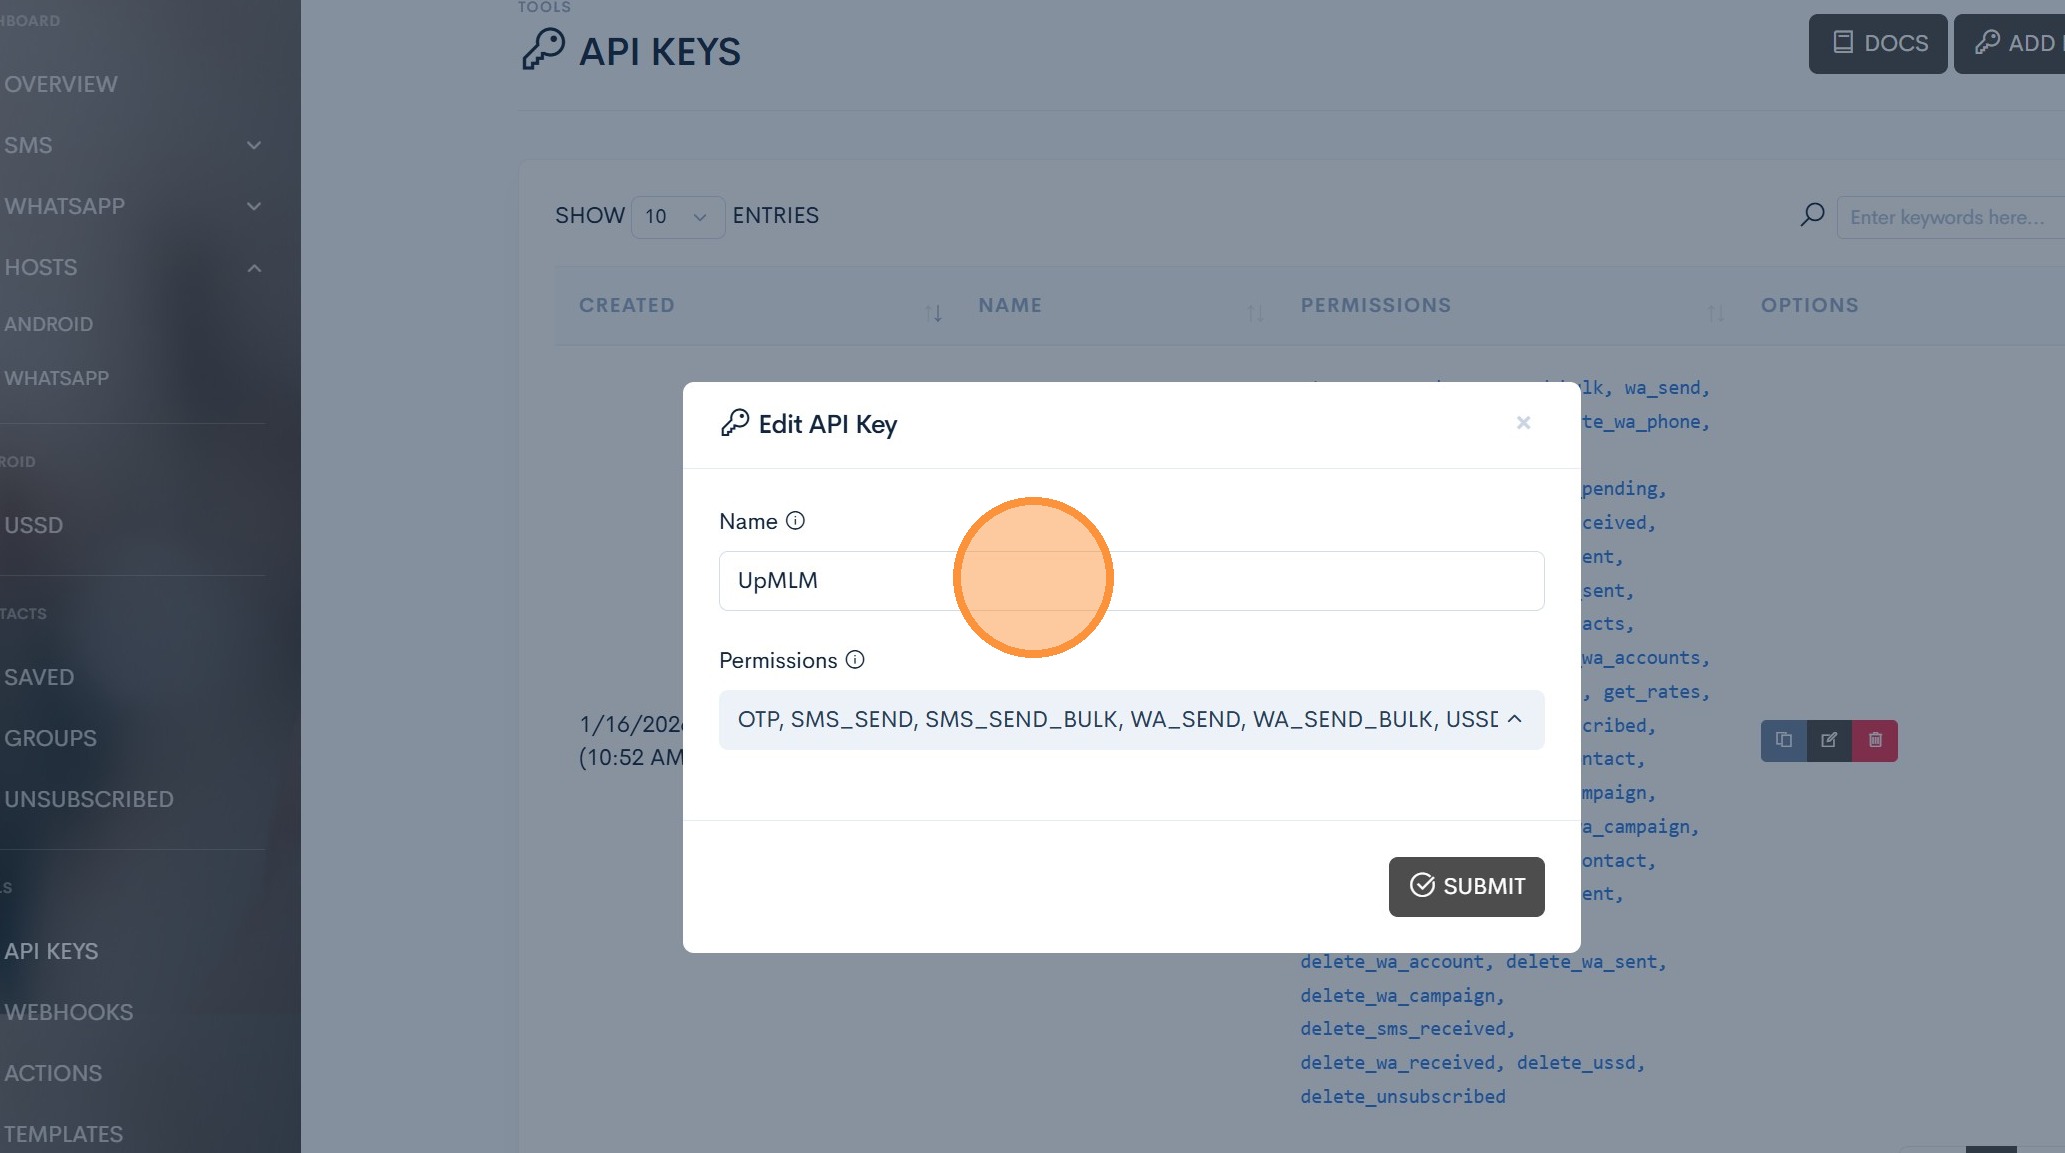2065x1153 pixels.
Task: Open Webhooks in the sidebar
Action: (x=68, y=1013)
